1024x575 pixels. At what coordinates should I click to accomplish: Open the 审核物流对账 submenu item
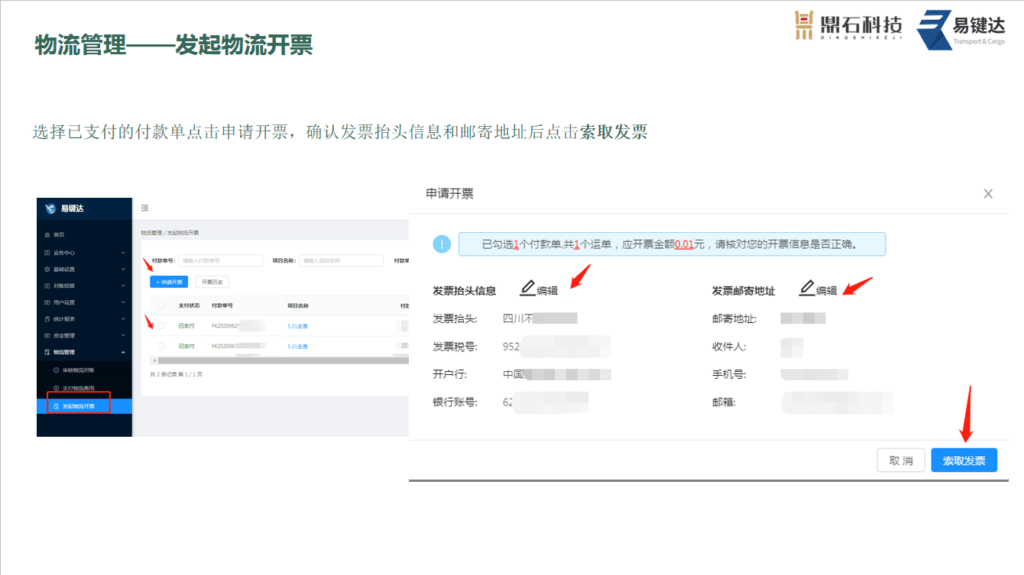84,370
